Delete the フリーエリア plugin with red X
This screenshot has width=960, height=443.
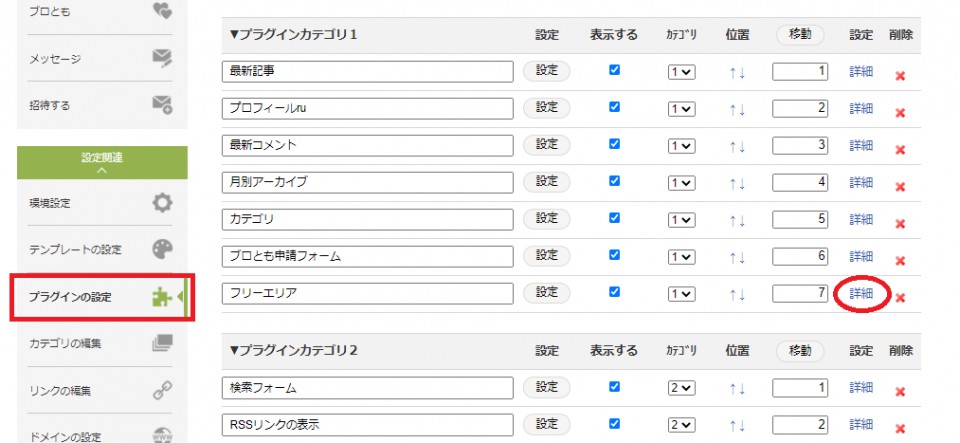tap(900, 297)
